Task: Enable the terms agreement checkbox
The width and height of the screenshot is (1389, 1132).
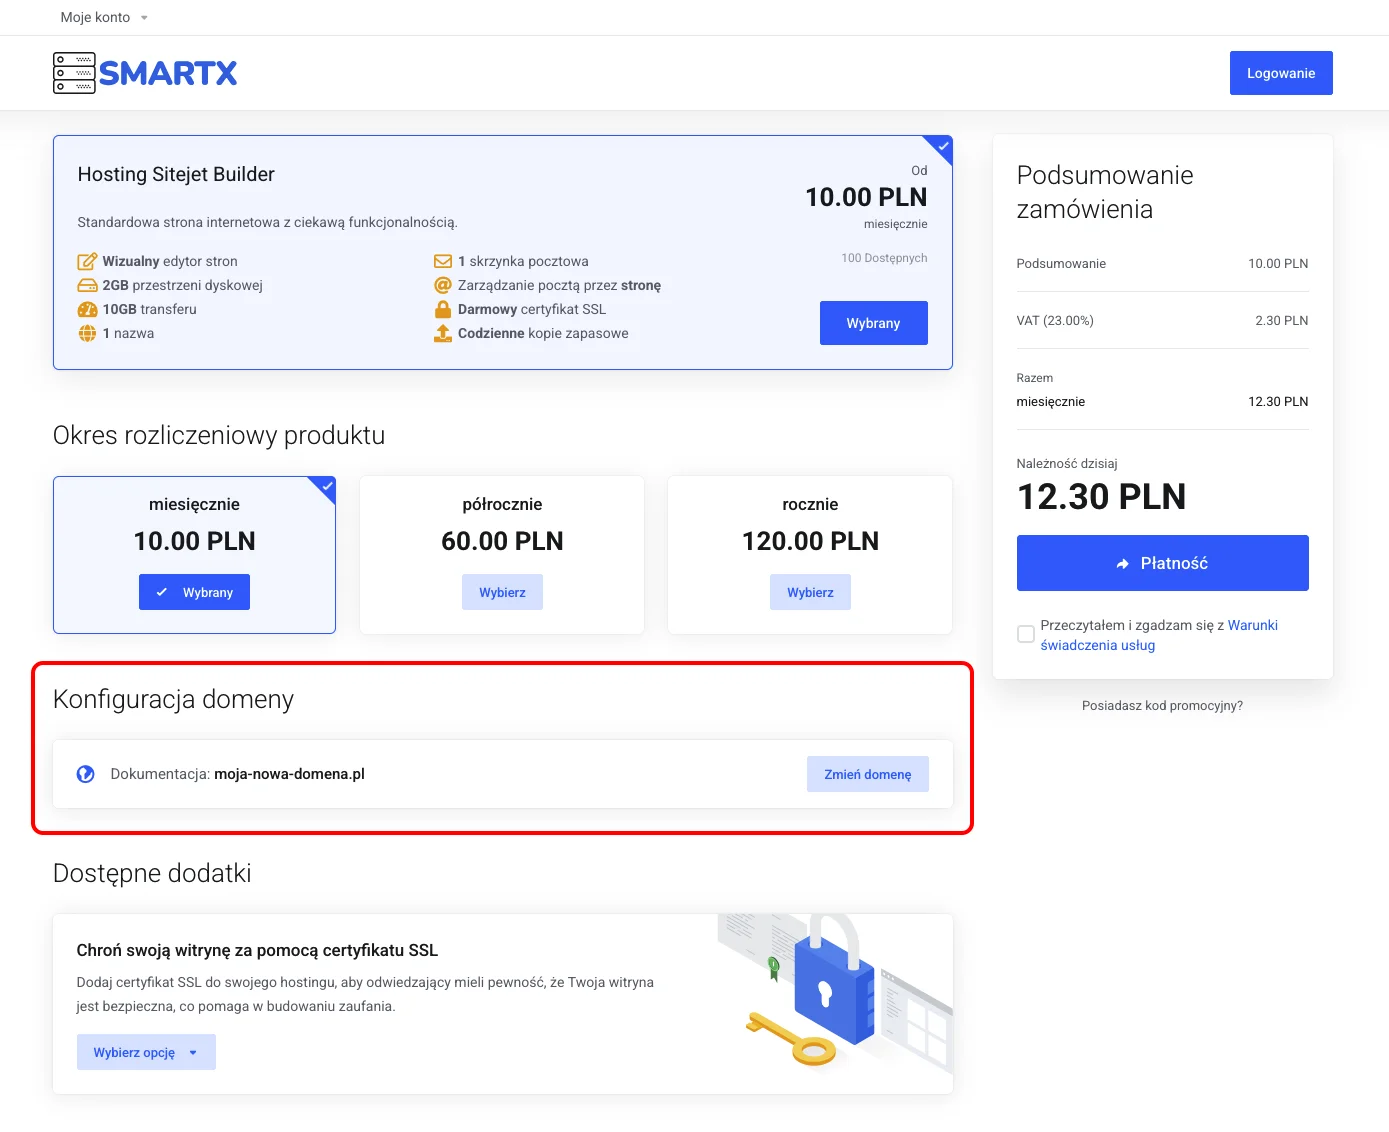Action: (1025, 633)
